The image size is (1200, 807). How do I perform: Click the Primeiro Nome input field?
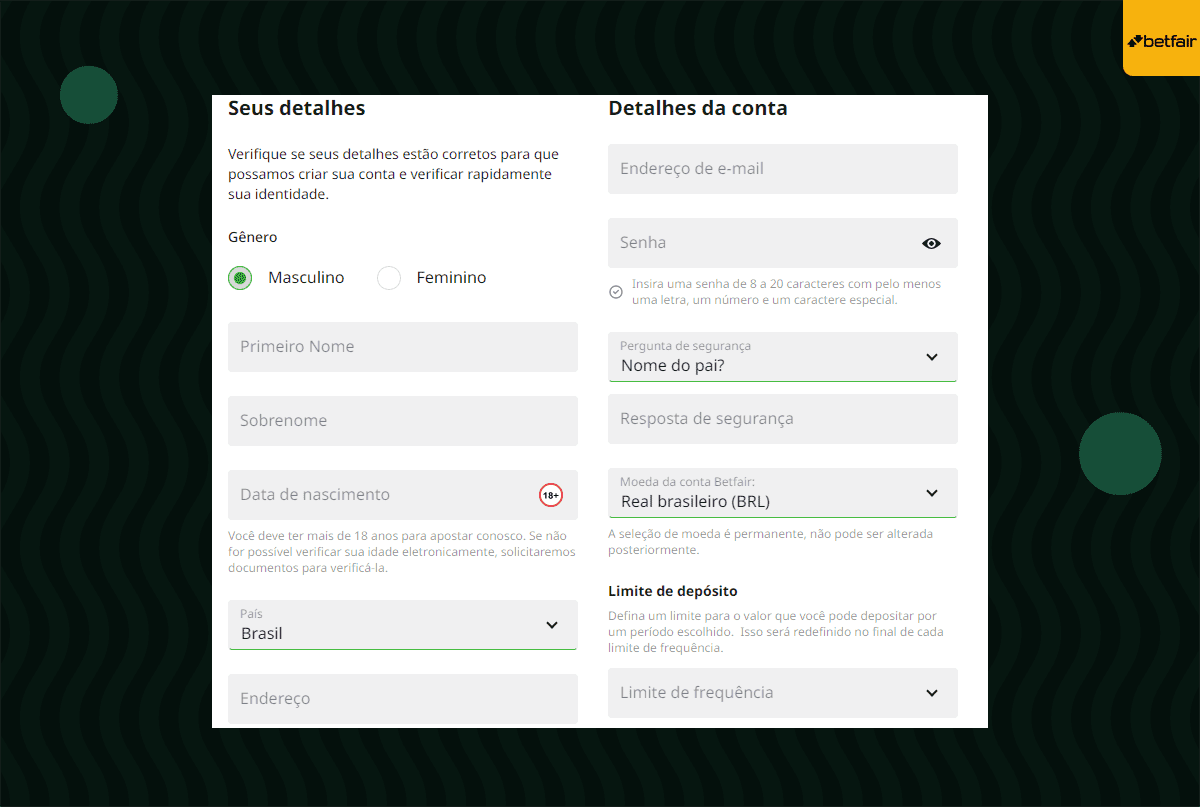click(x=403, y=347)
